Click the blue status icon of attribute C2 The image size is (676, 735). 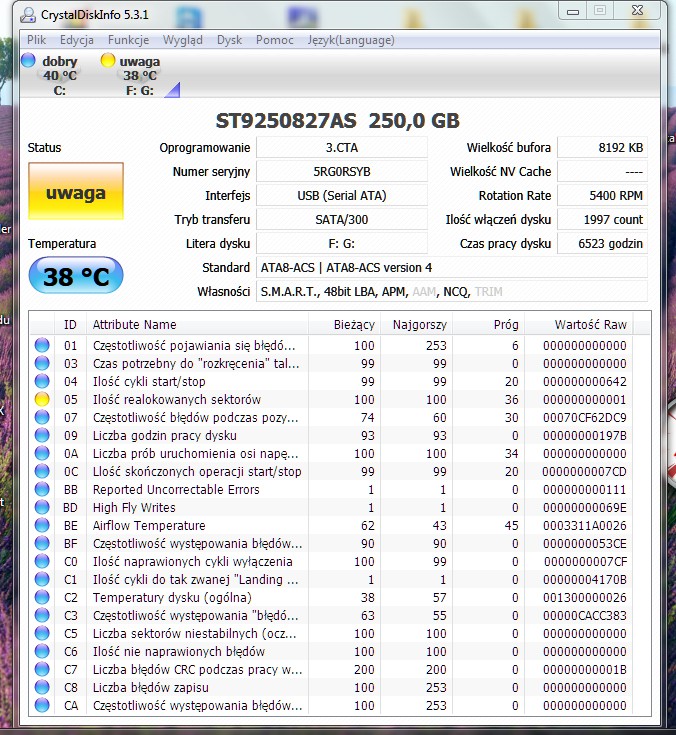(42, 597)
